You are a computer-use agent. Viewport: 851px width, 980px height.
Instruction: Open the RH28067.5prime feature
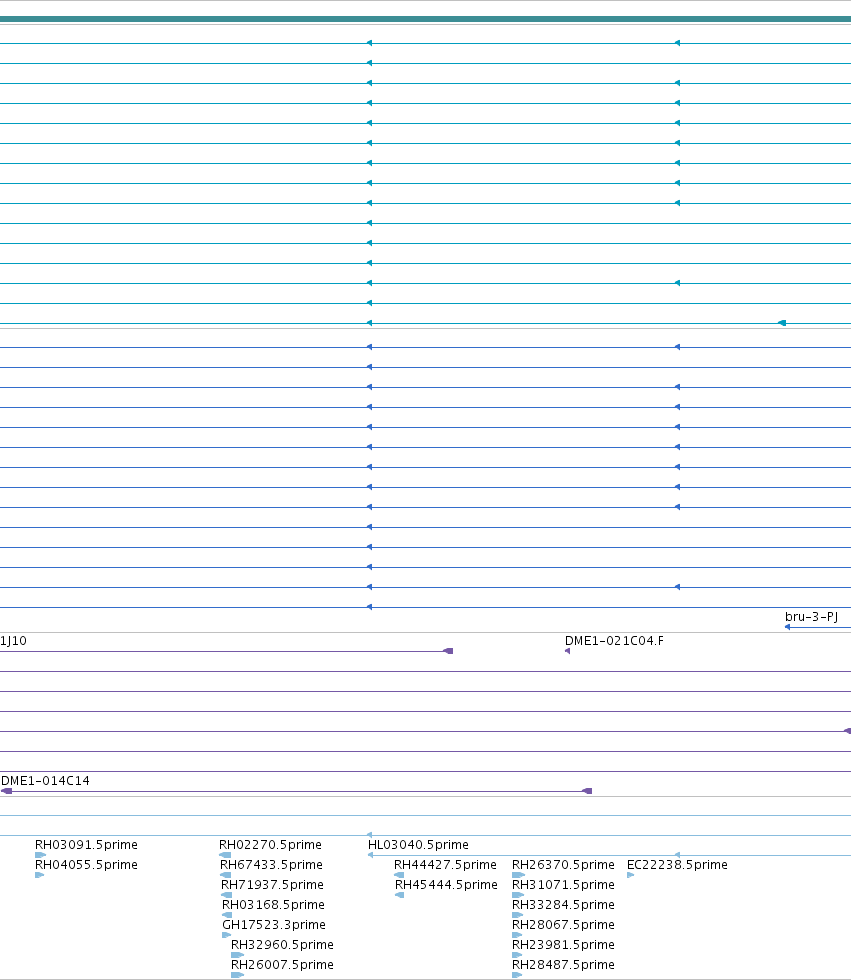(563, 924)
